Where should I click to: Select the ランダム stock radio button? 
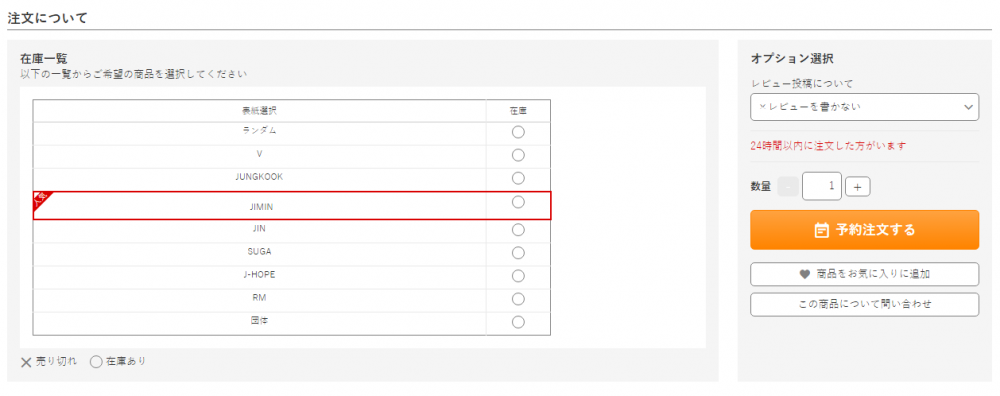518,132
